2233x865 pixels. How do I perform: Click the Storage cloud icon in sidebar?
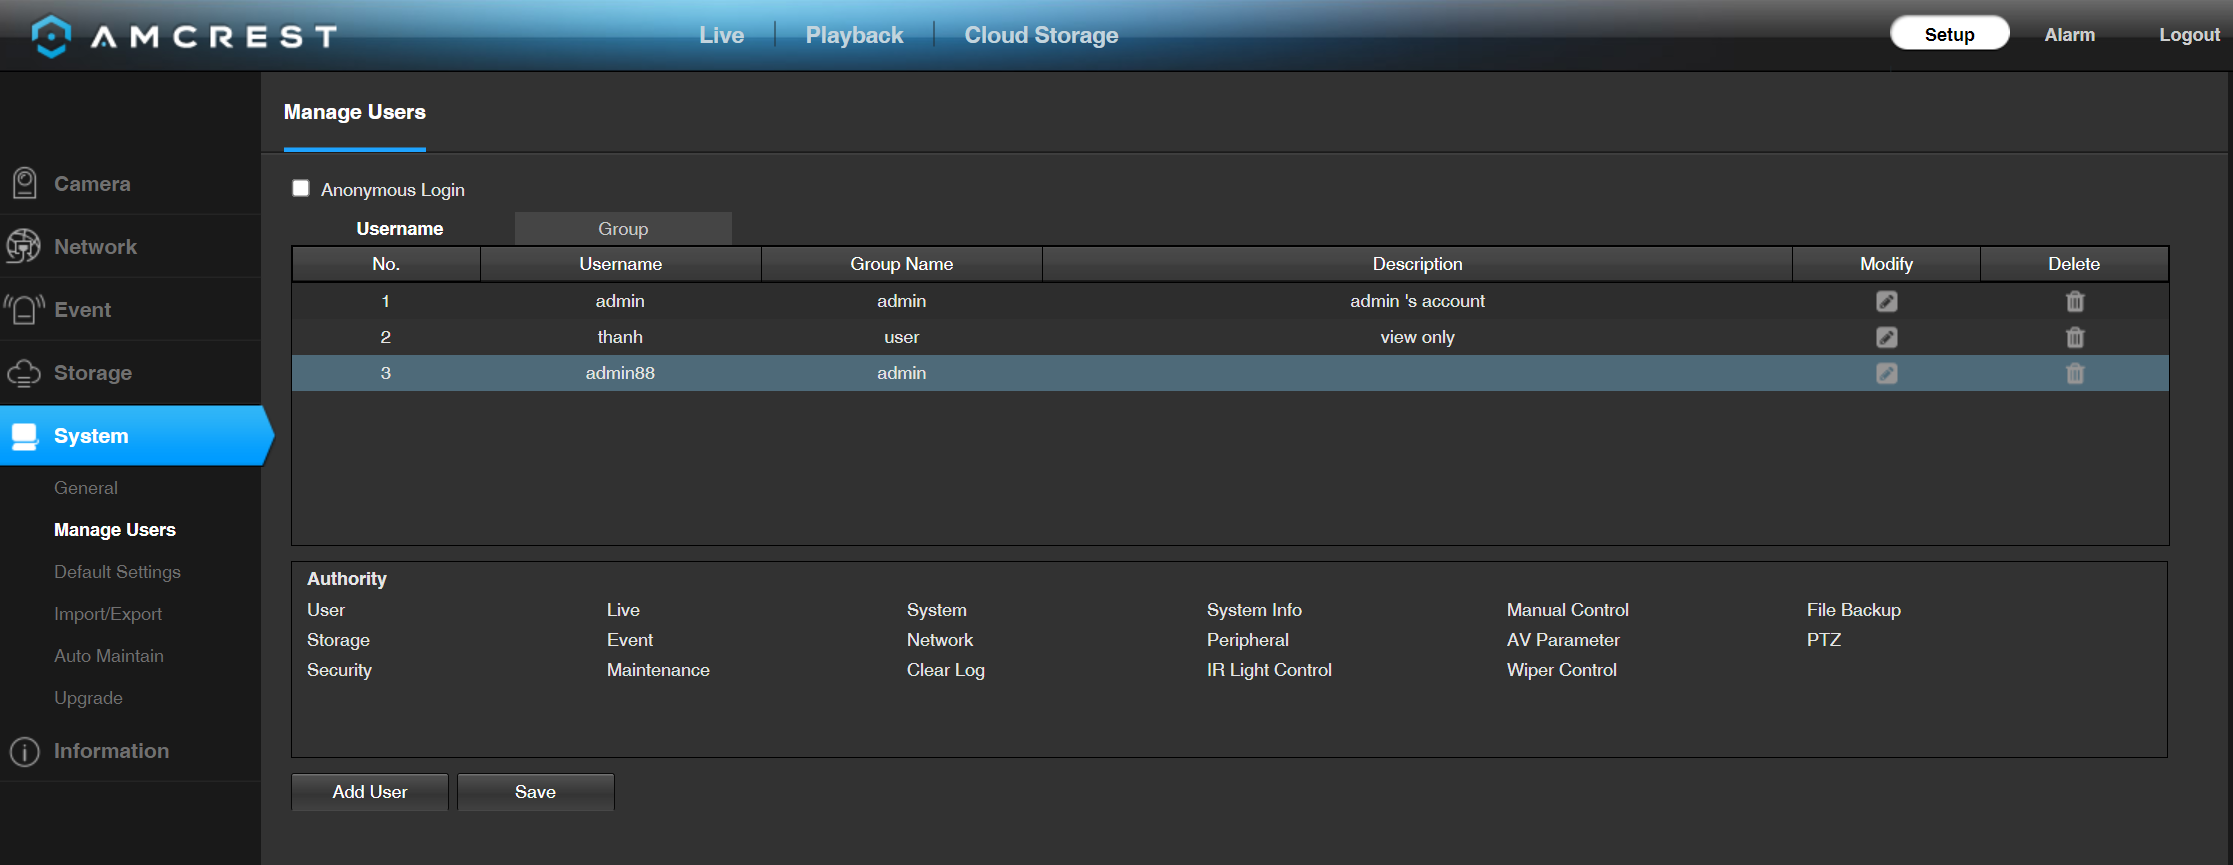(x=24, y=373)
